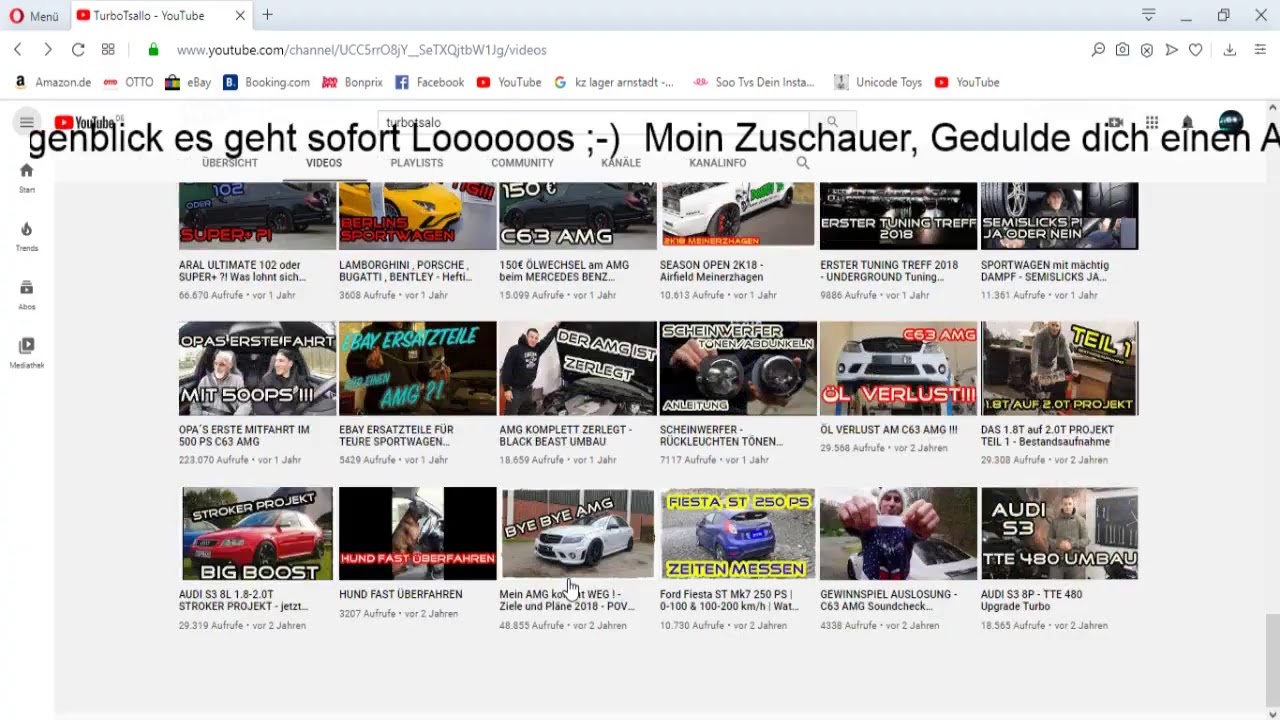The image size is (1280, 720).
Task: Open the OPAS ERSTE FAHRT video thumbnail
Action: tap(257, 368)
